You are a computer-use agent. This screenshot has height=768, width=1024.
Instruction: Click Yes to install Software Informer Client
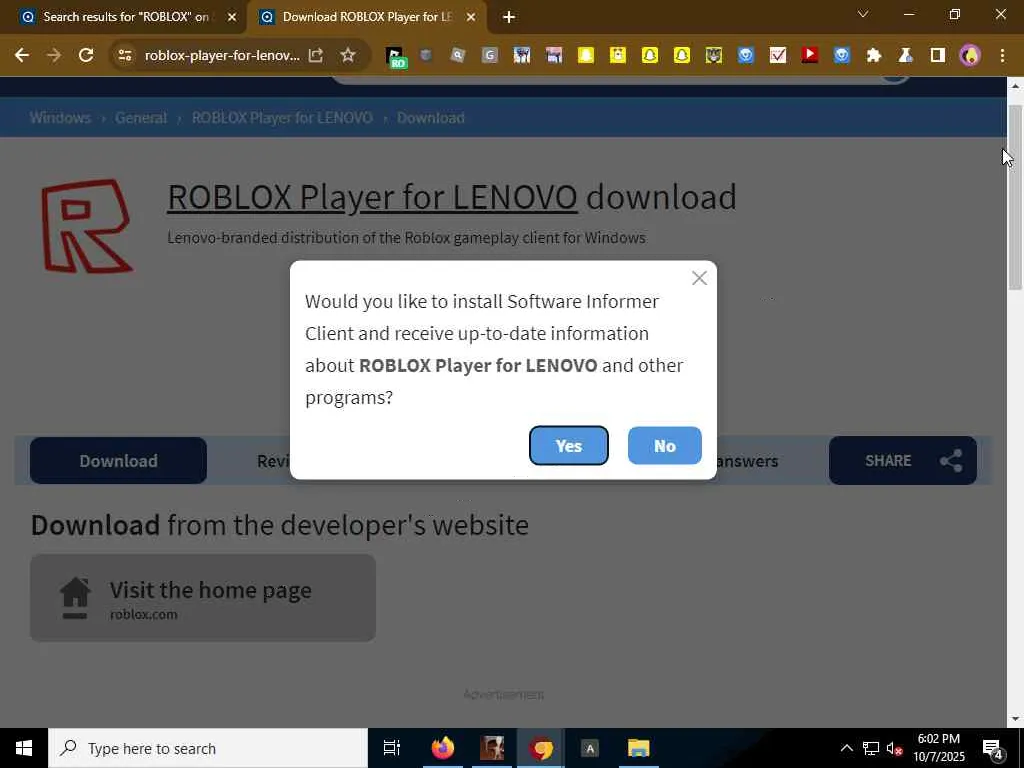coord(568,445)
